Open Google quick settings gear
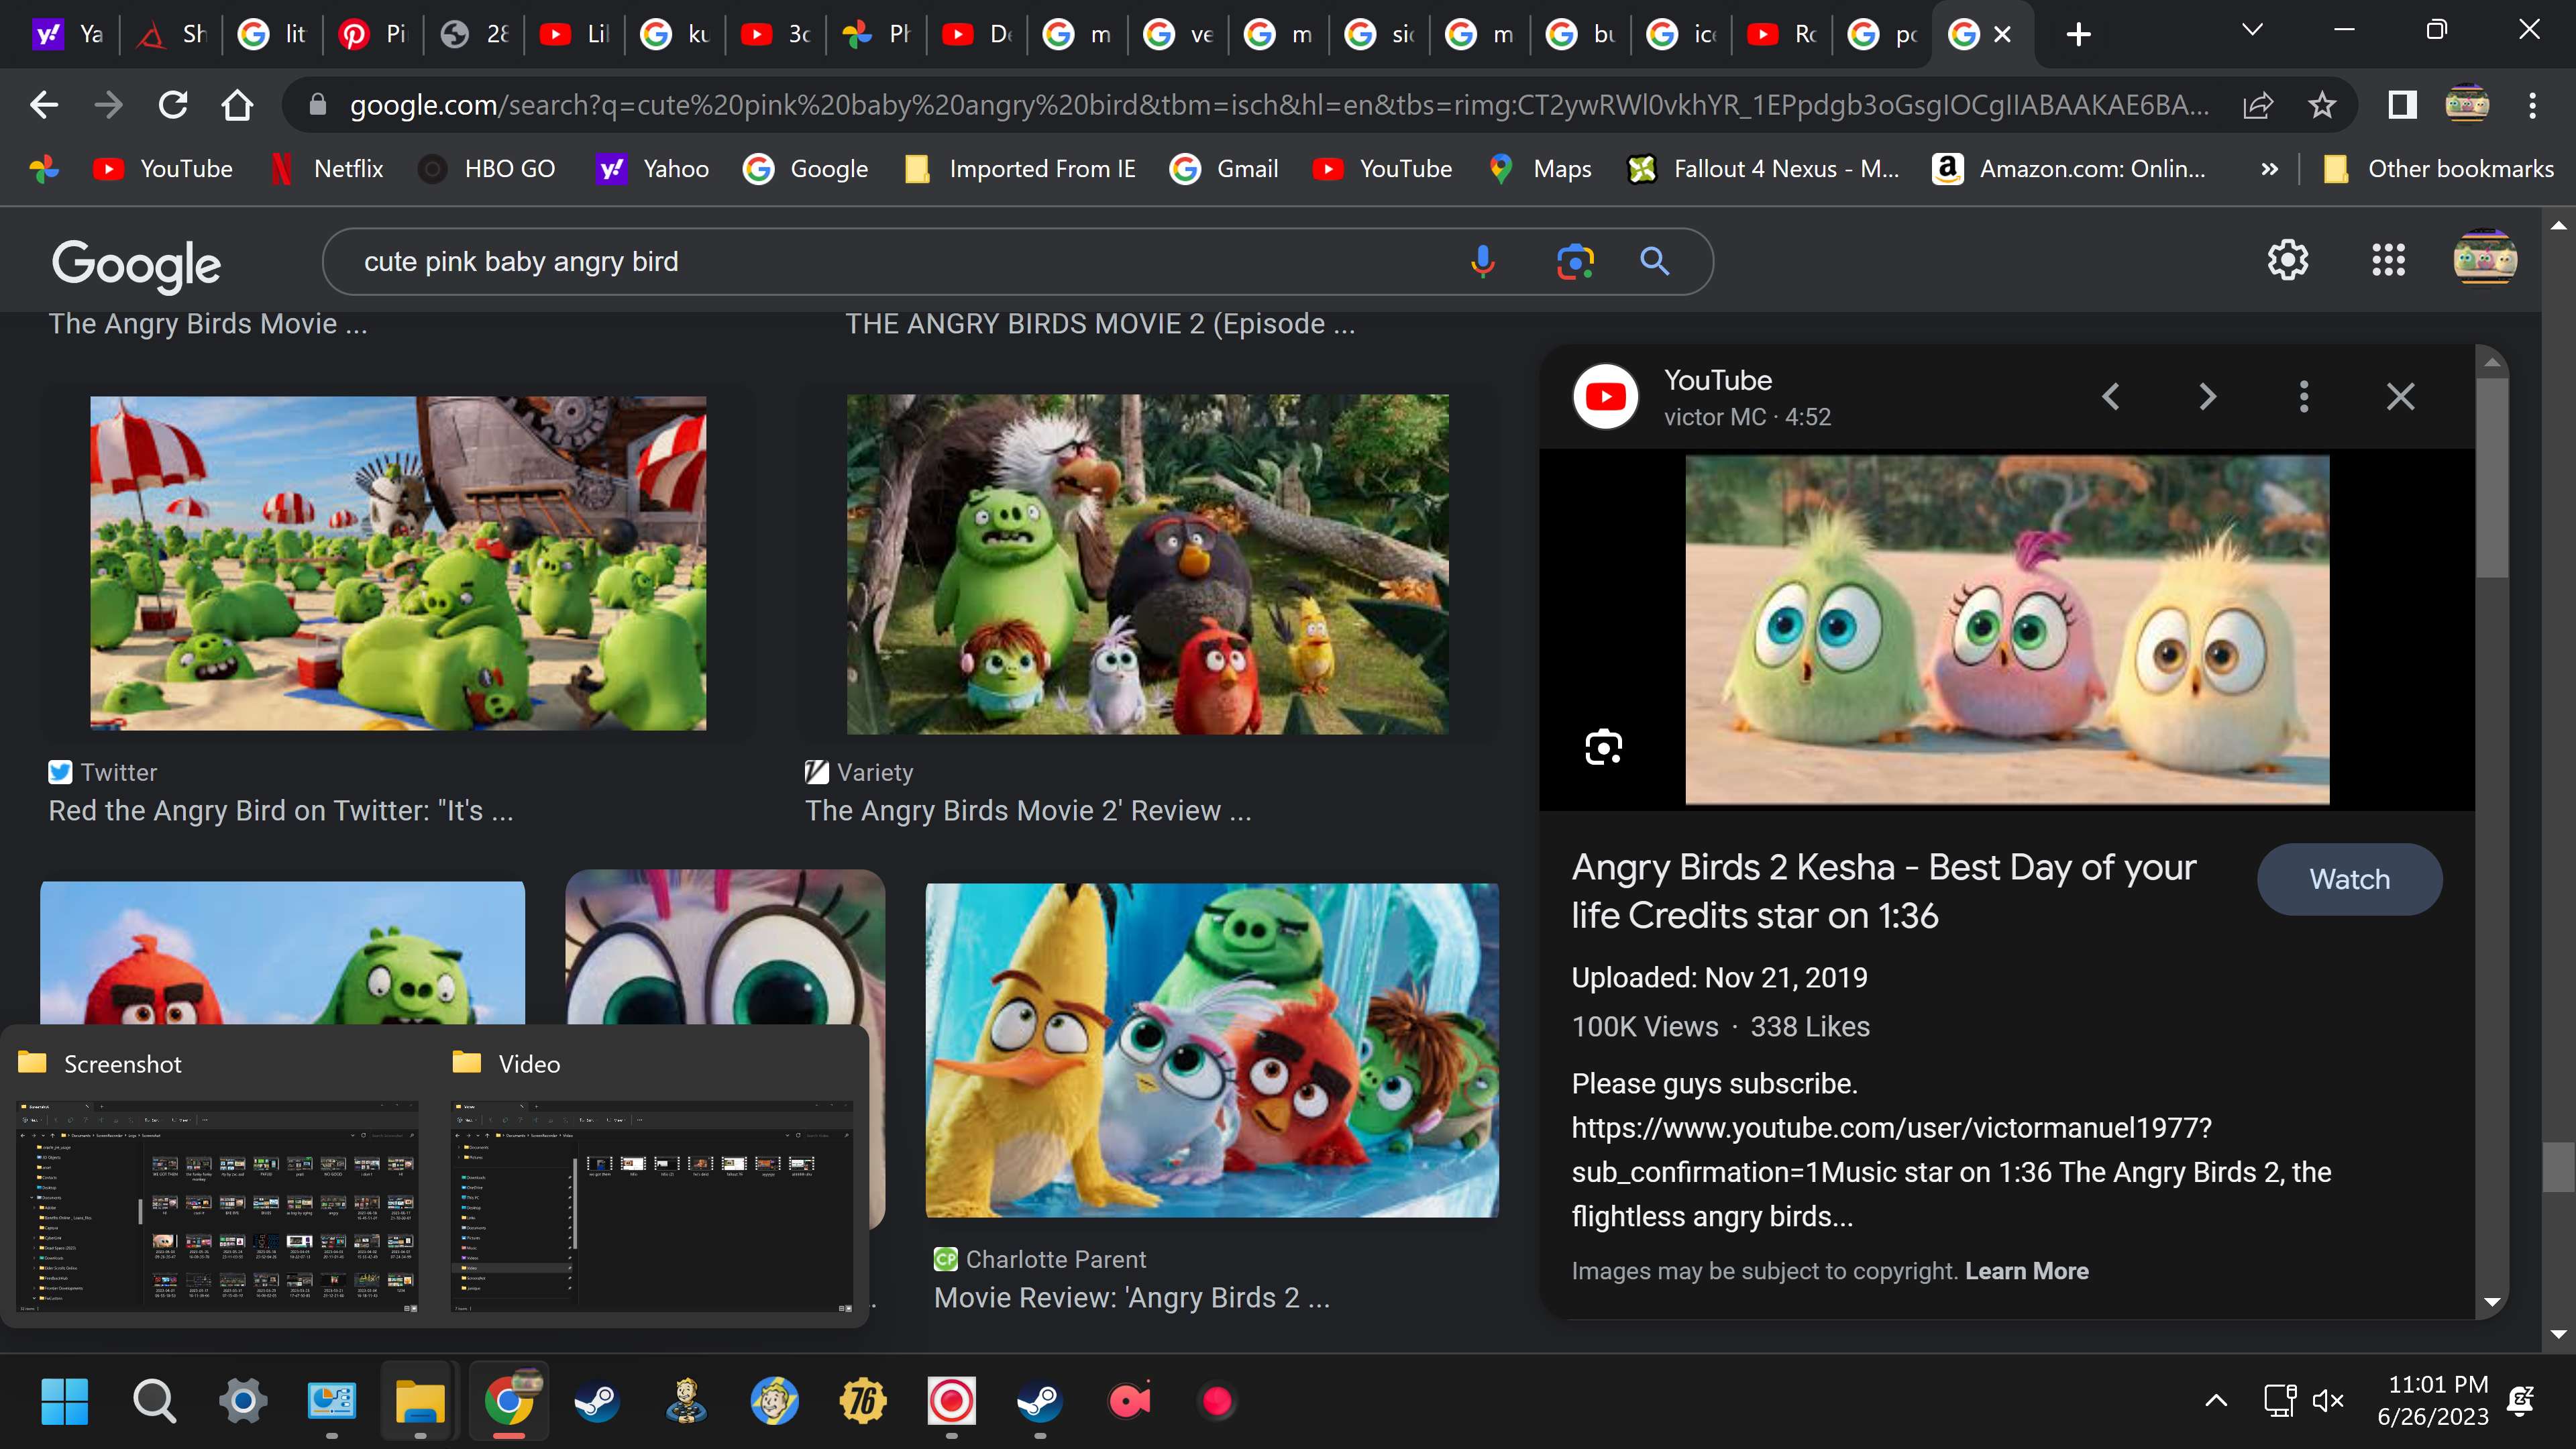This screenshot has width=2576, height=1449. 2288,260
